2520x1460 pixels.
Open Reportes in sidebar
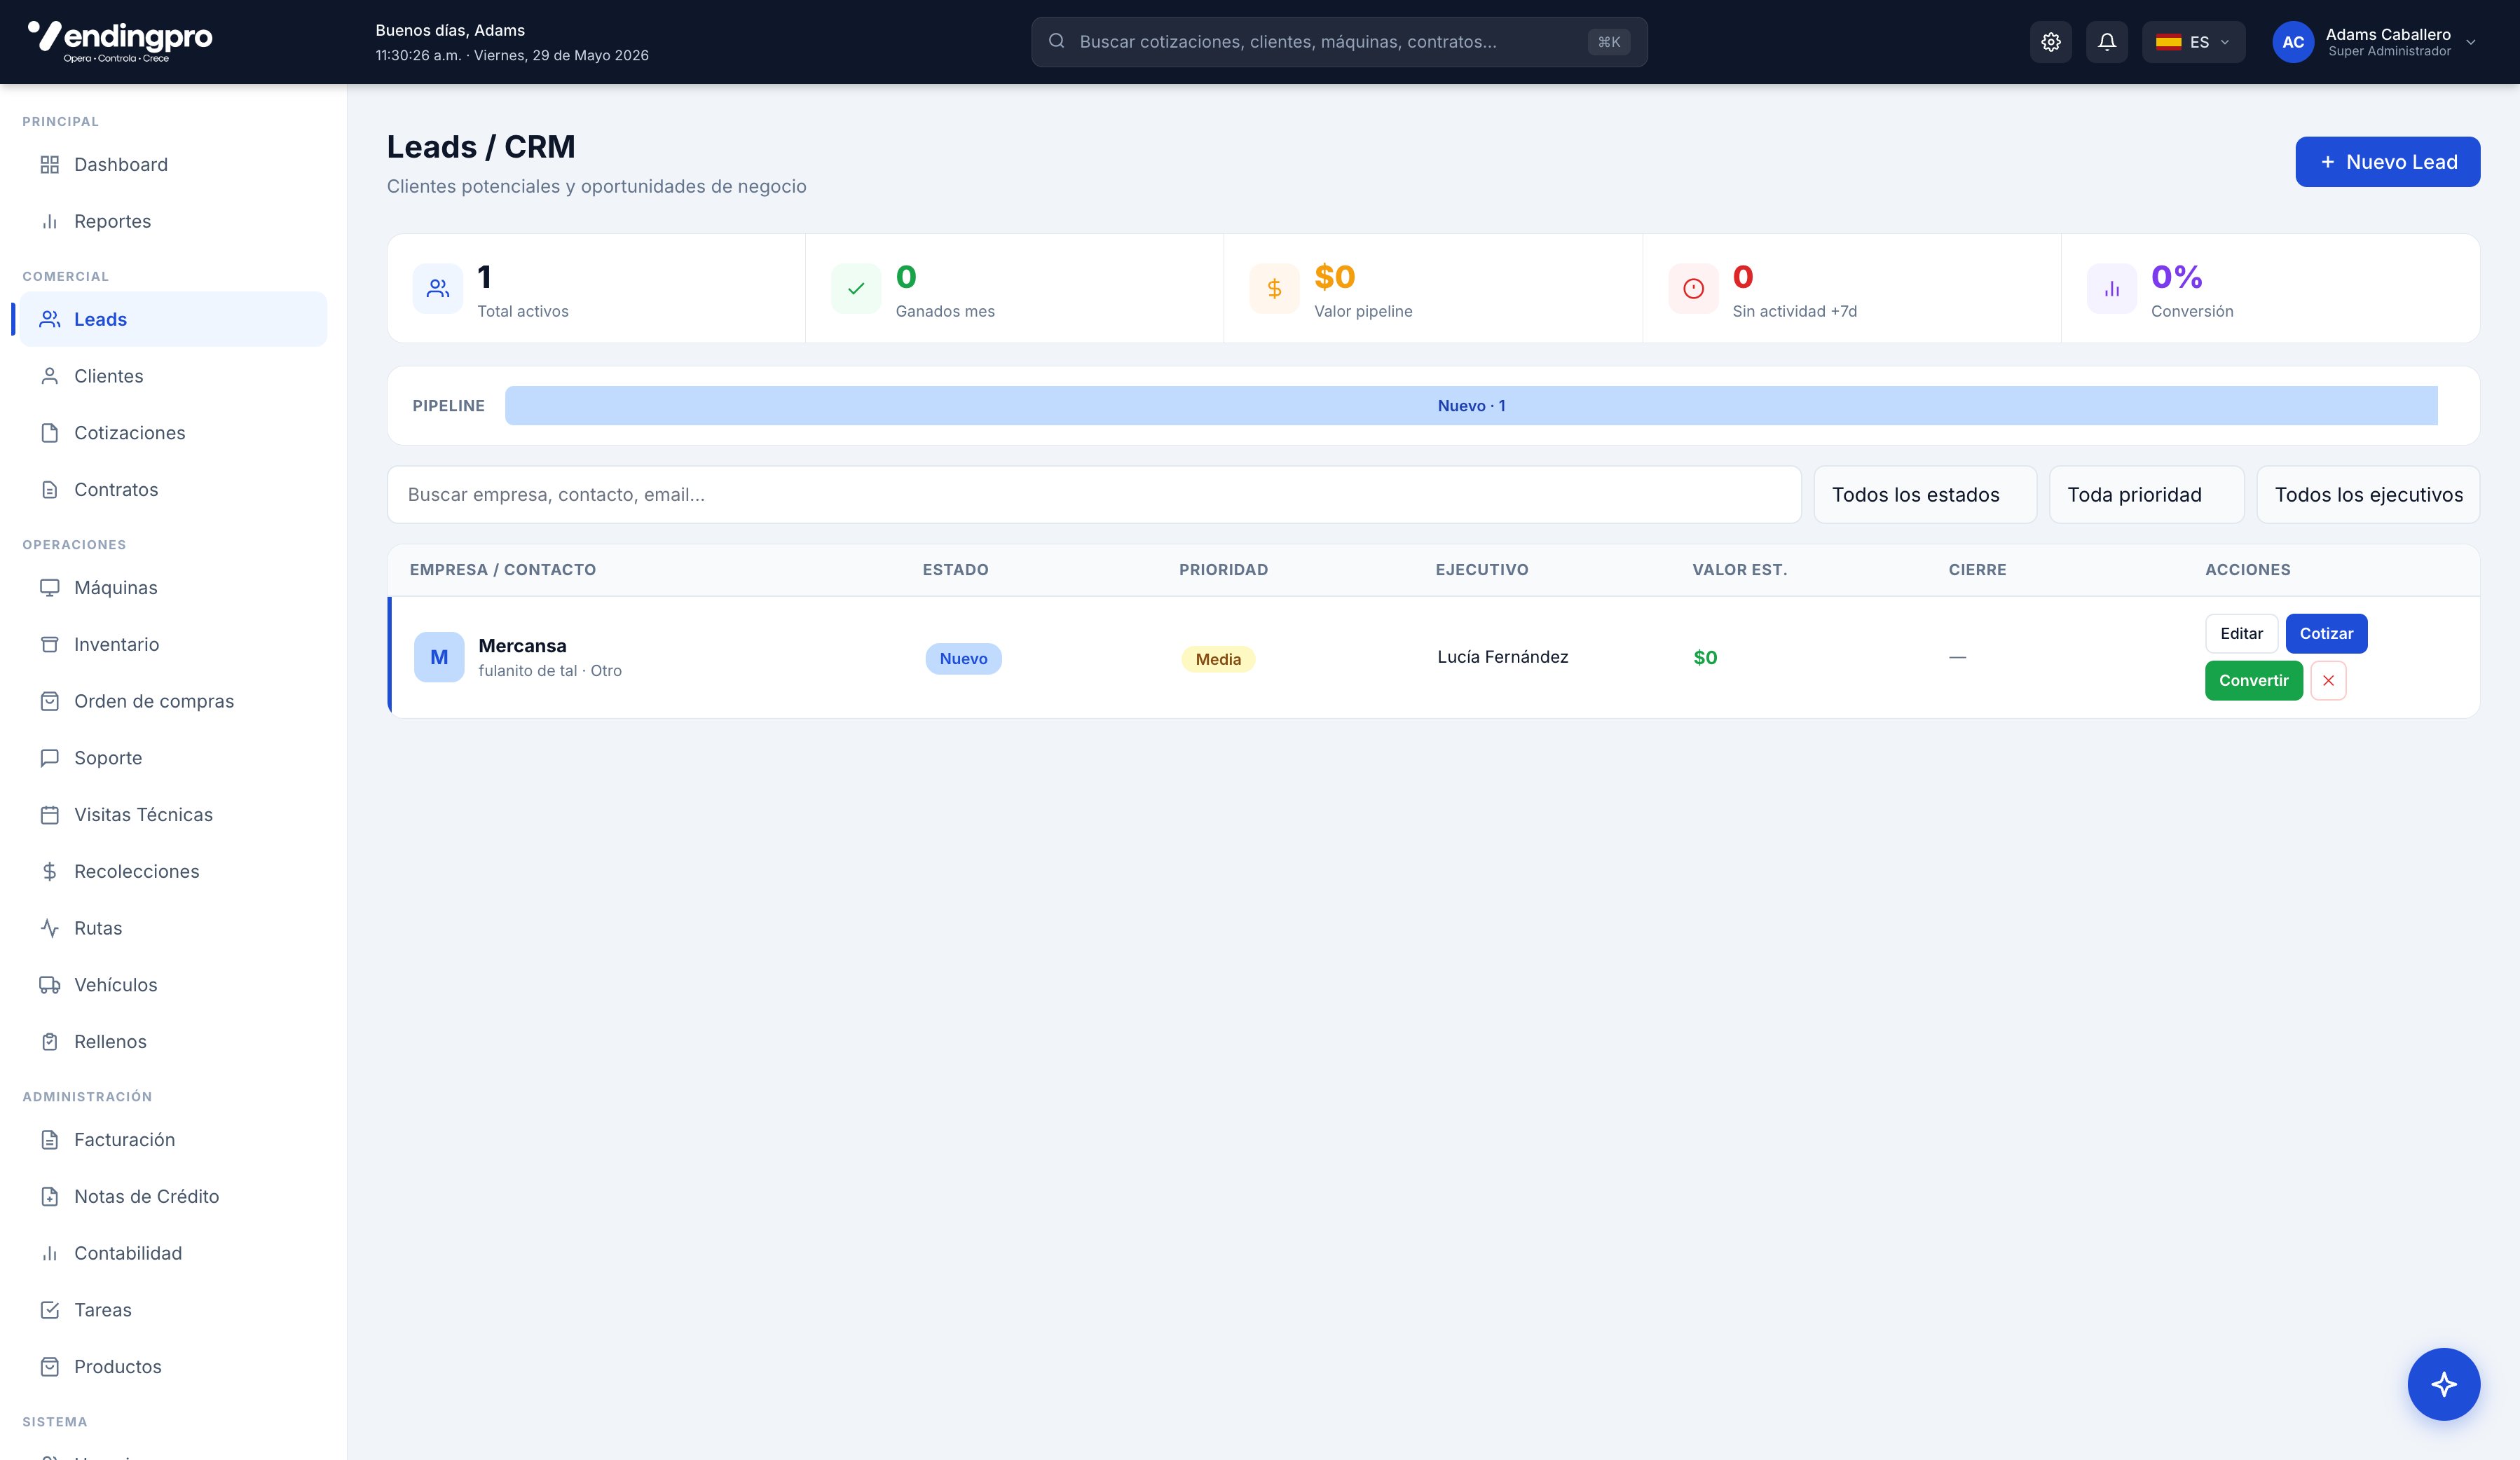coord(173,221)
